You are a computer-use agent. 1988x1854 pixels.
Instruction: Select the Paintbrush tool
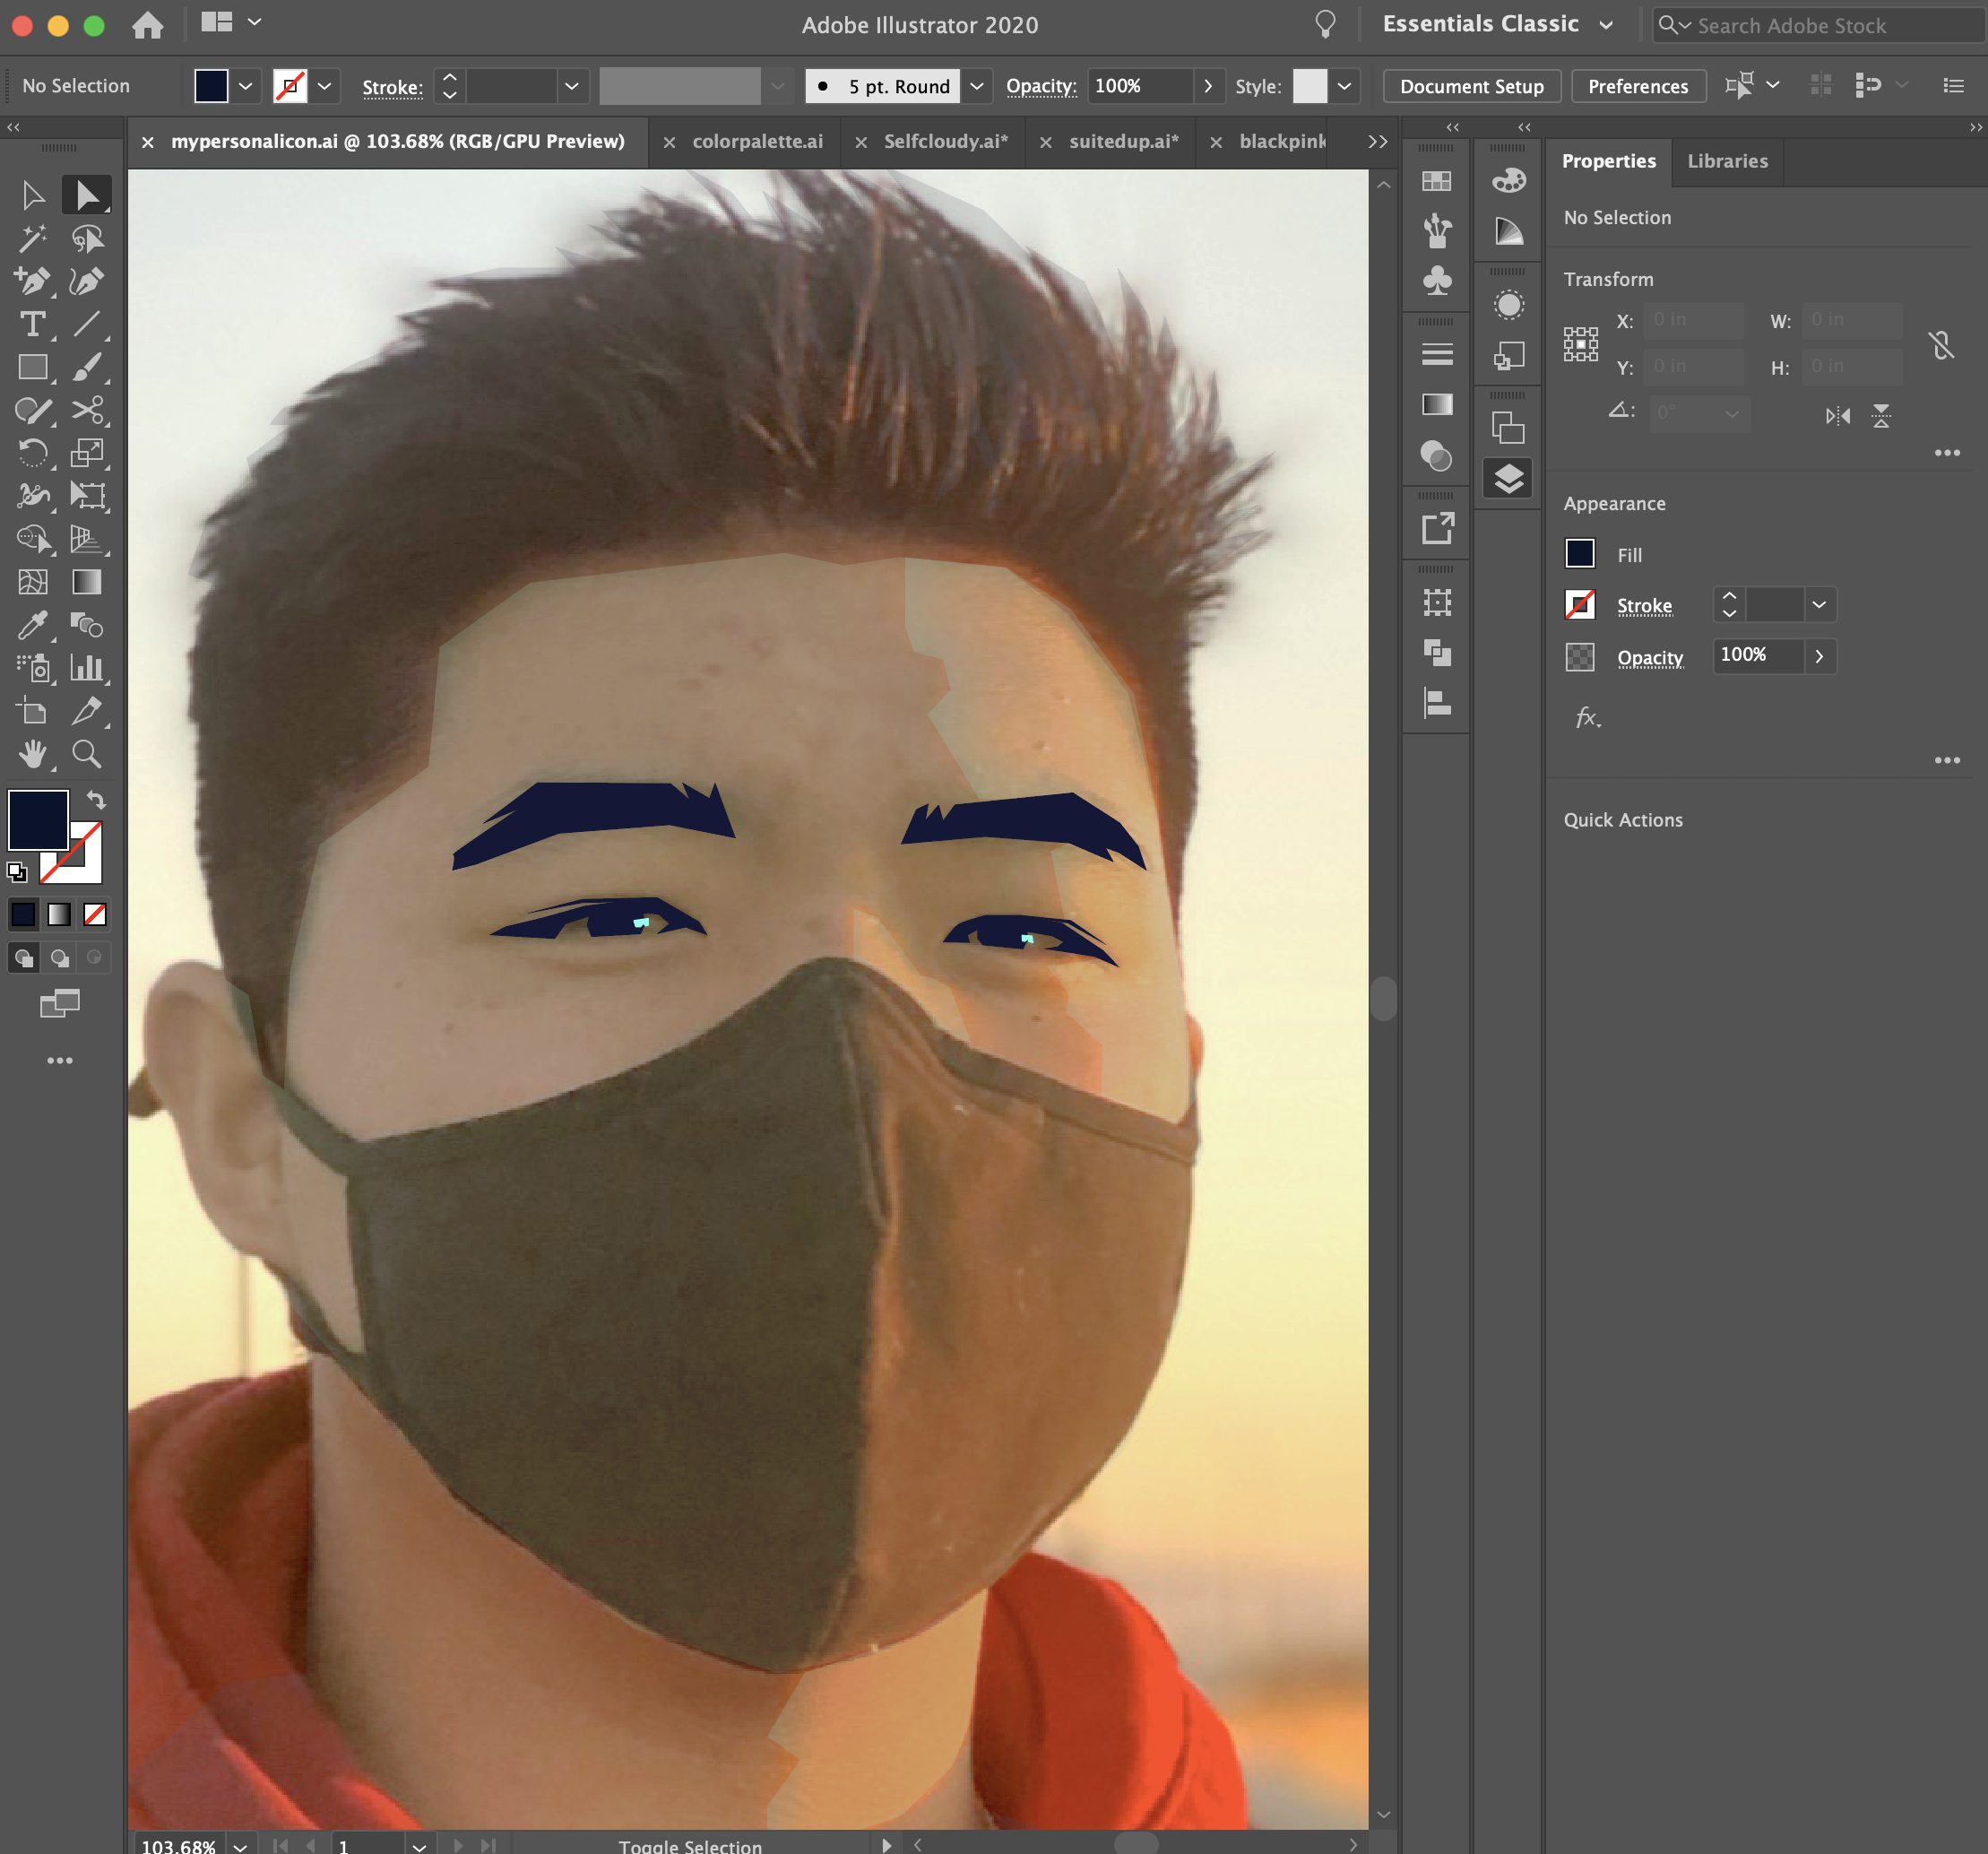(87, 367)
